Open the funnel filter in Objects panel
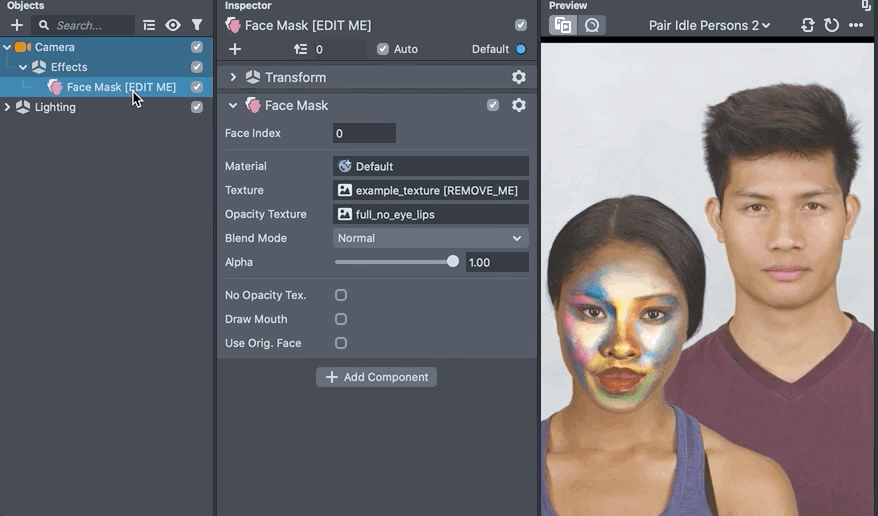878x516 pixels. point(197,25)
